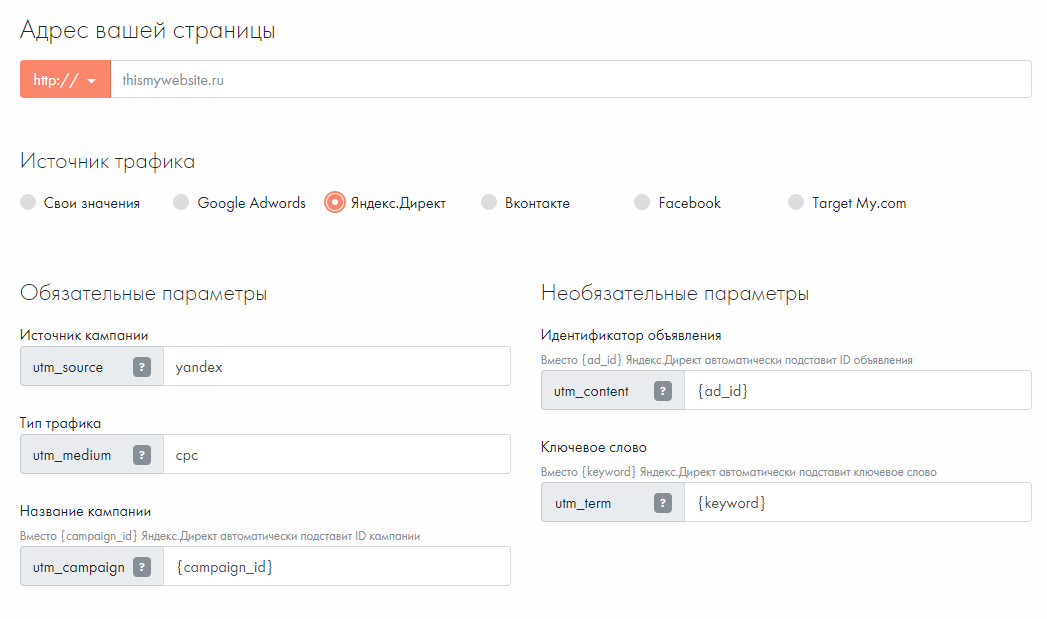The image size is (1047, 619).
Task: Click the utm_content field with {ad_id}
Action: [x=857, y=391]
